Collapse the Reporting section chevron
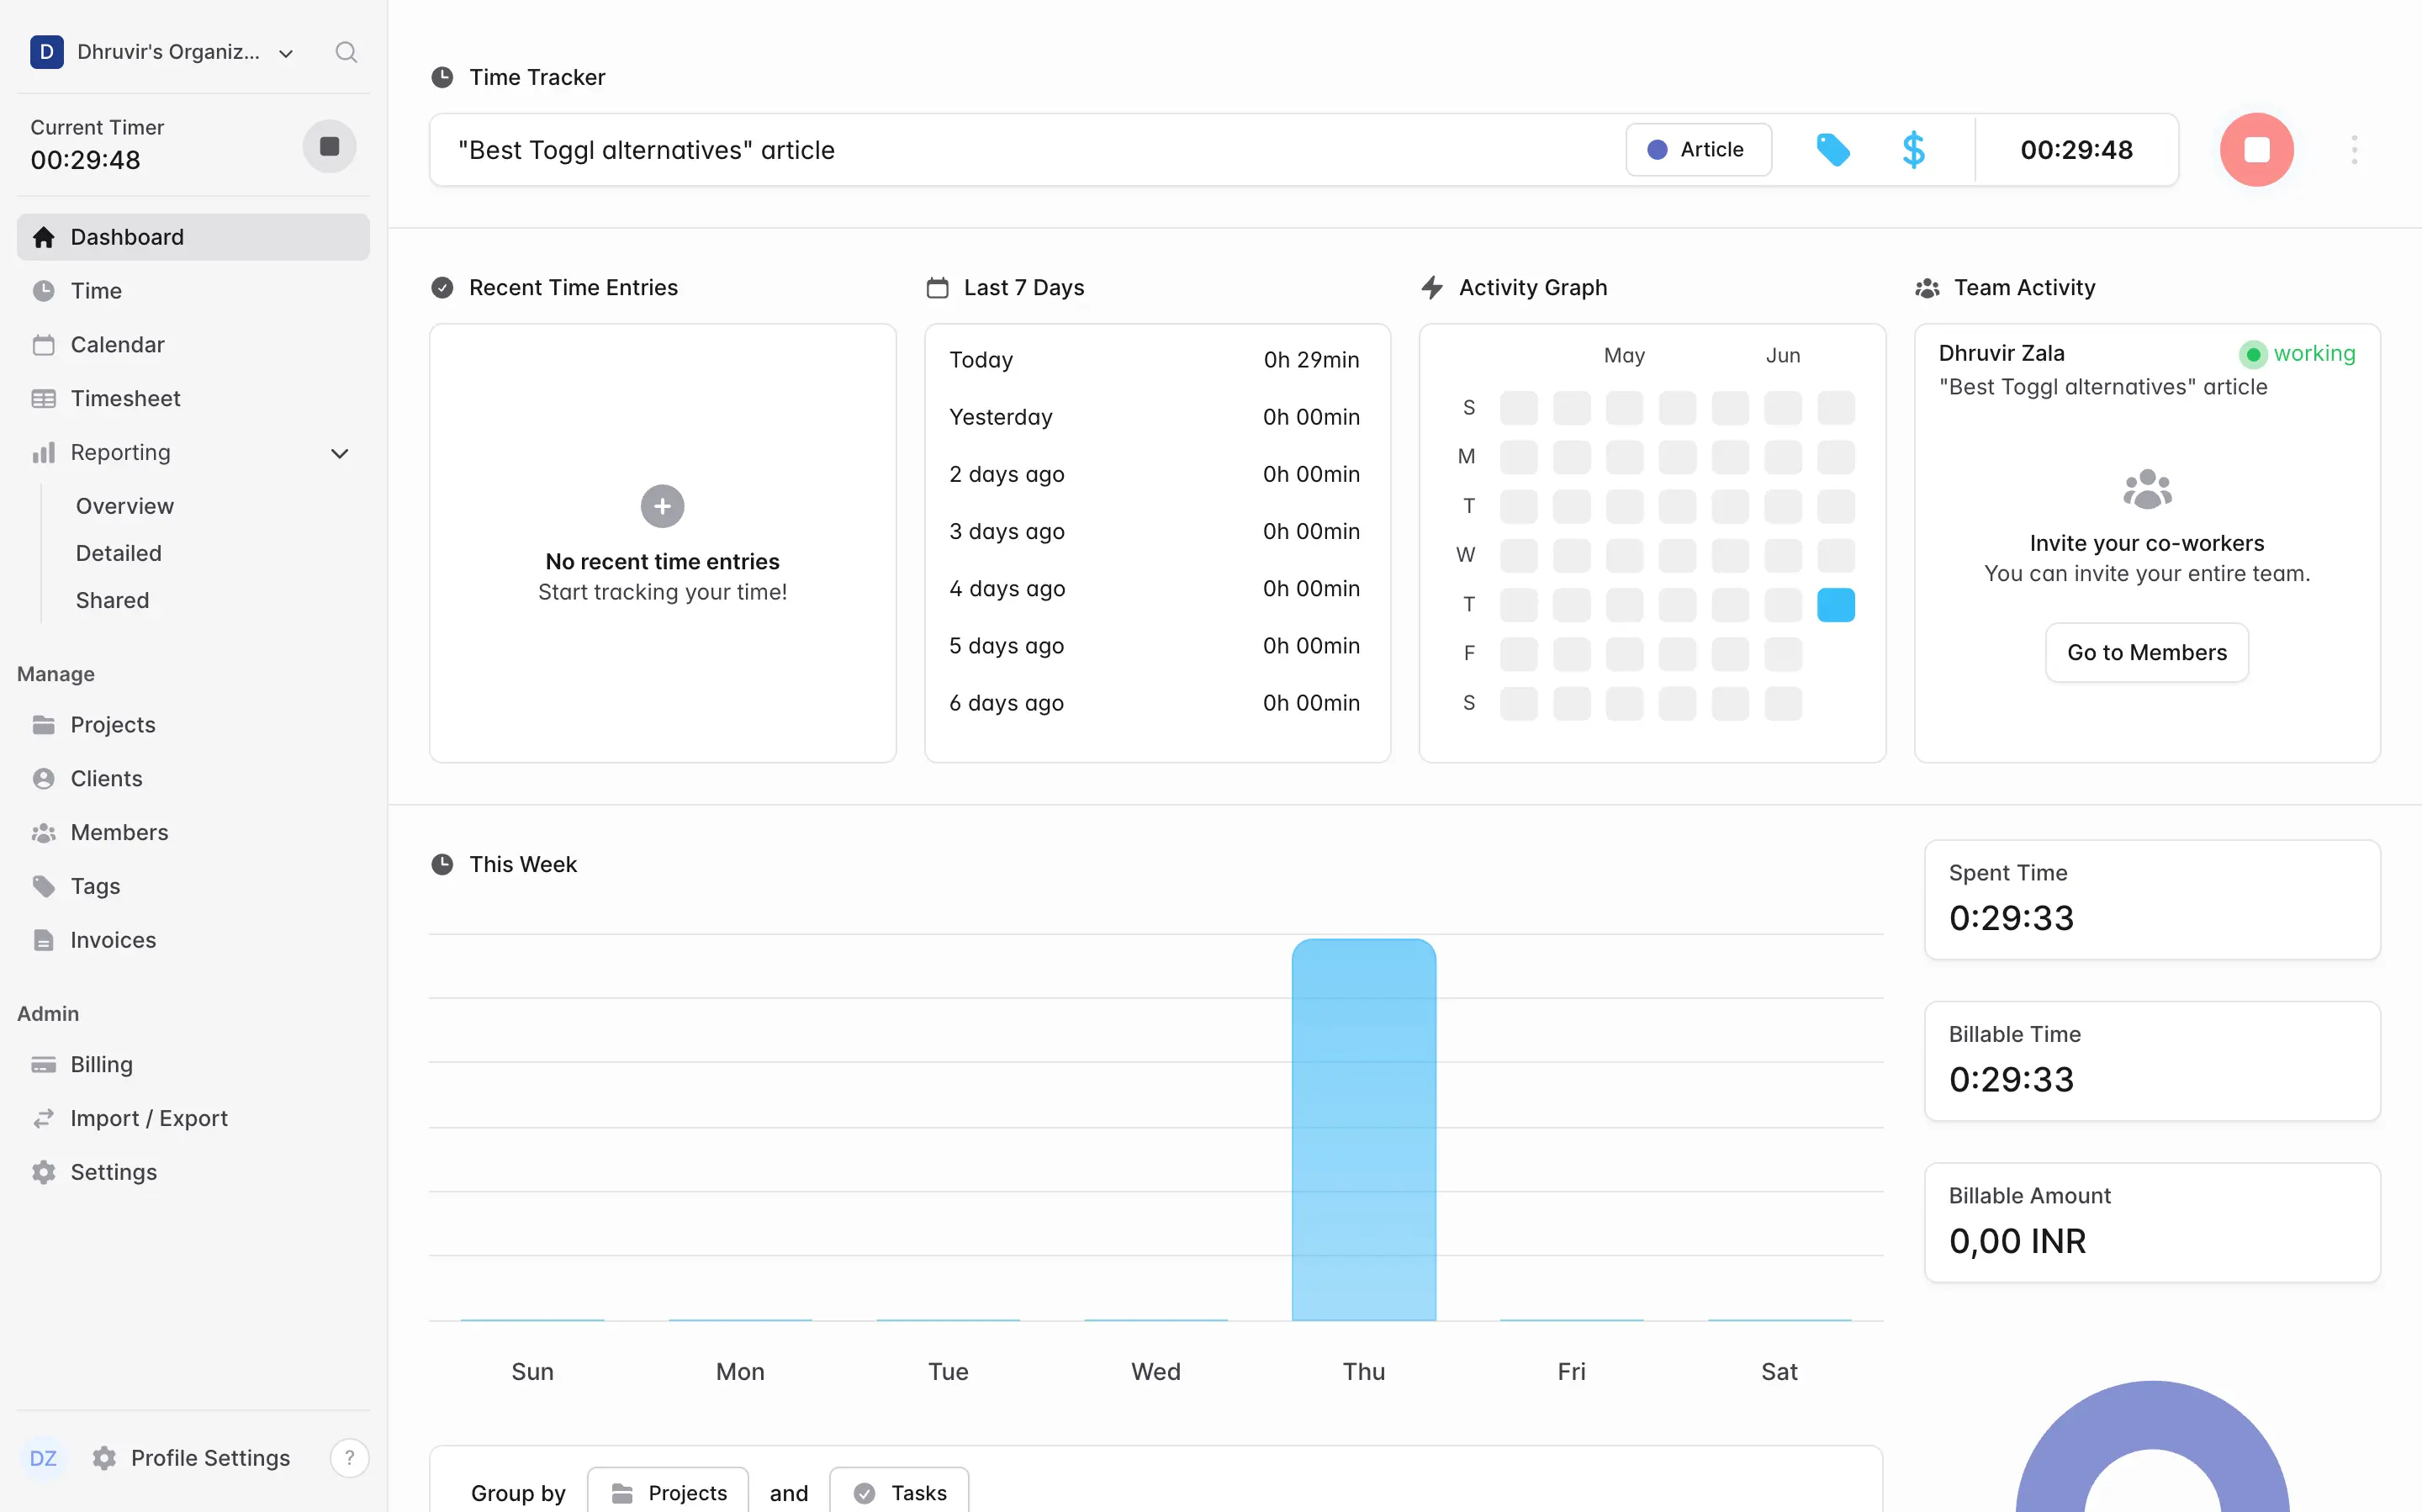The height and width of the screenshot is (1512, 2422). tap(340, 453)
